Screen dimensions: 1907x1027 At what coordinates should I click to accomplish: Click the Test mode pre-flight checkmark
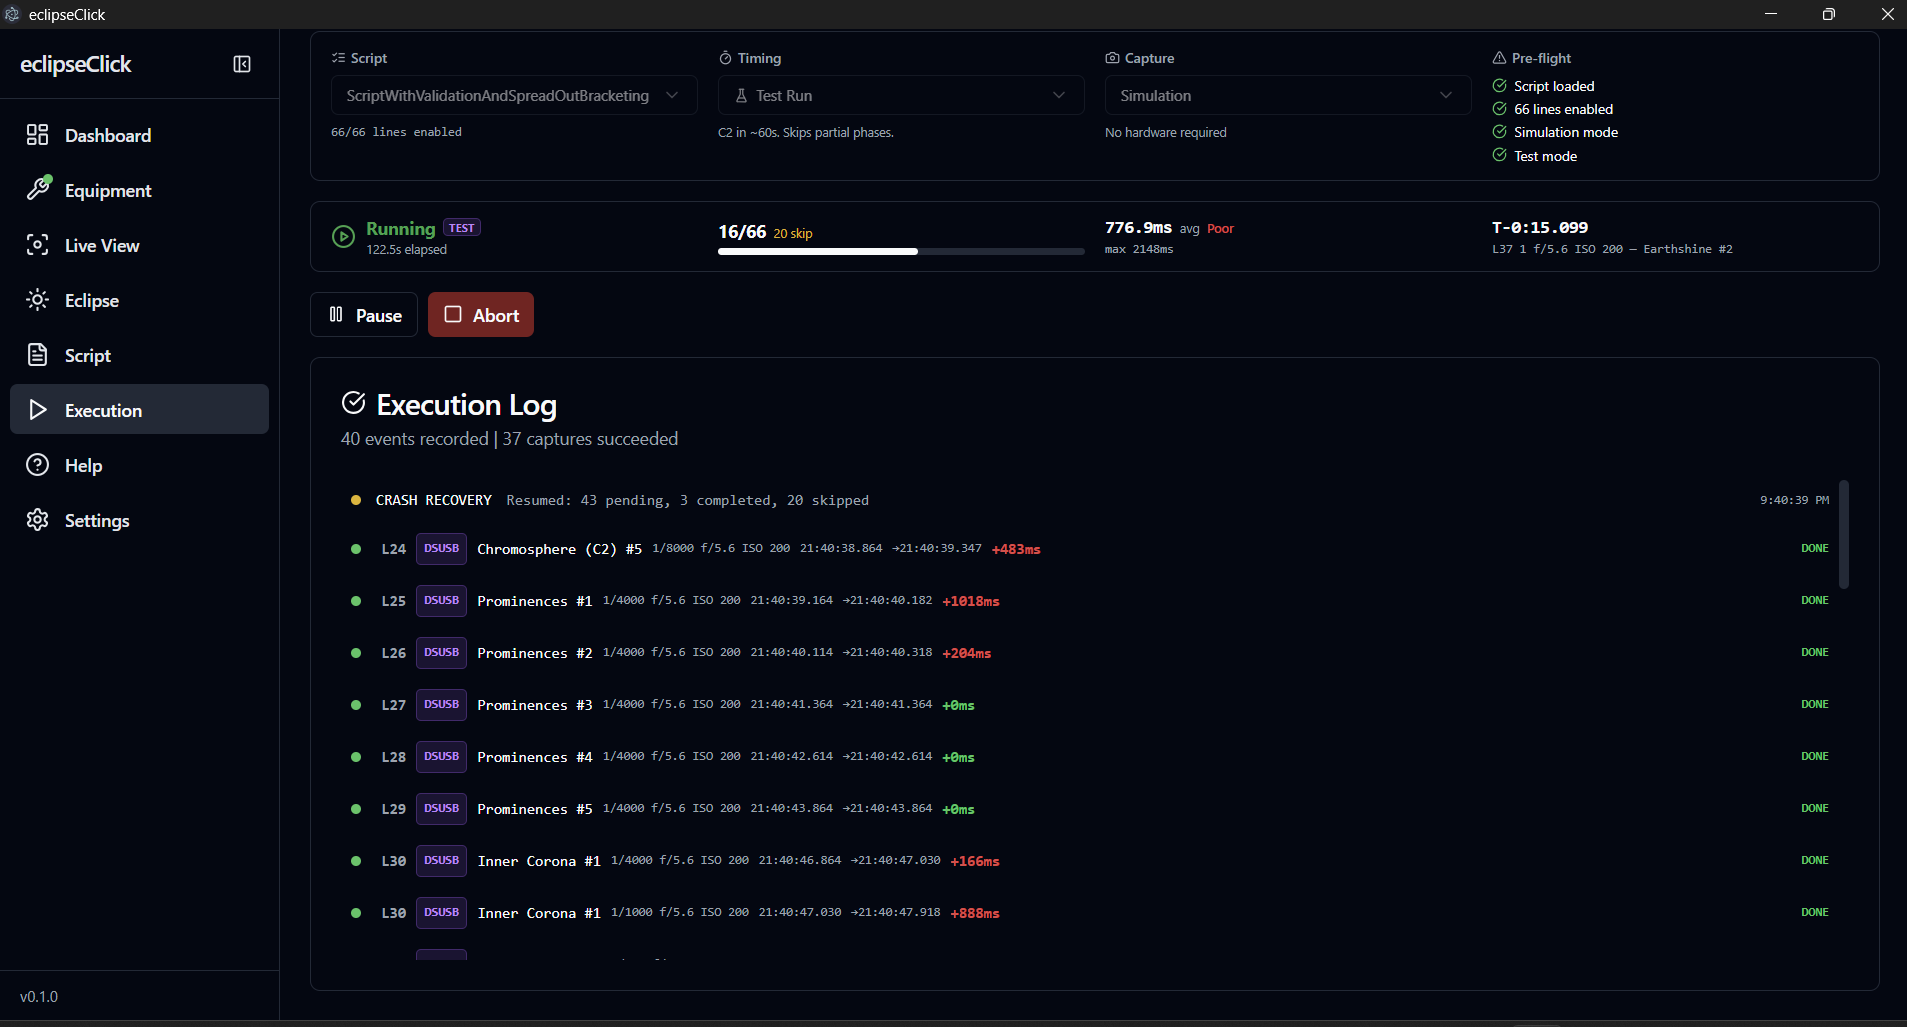point(1499,156)
